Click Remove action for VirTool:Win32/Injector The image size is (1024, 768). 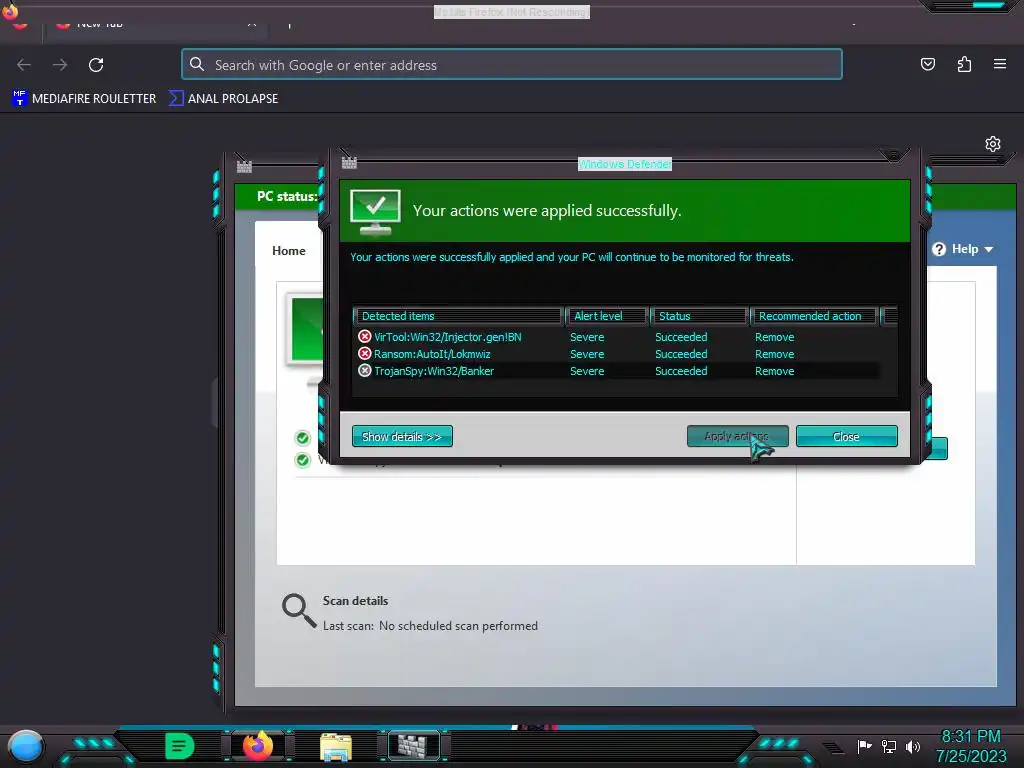[x=775, y=337]
